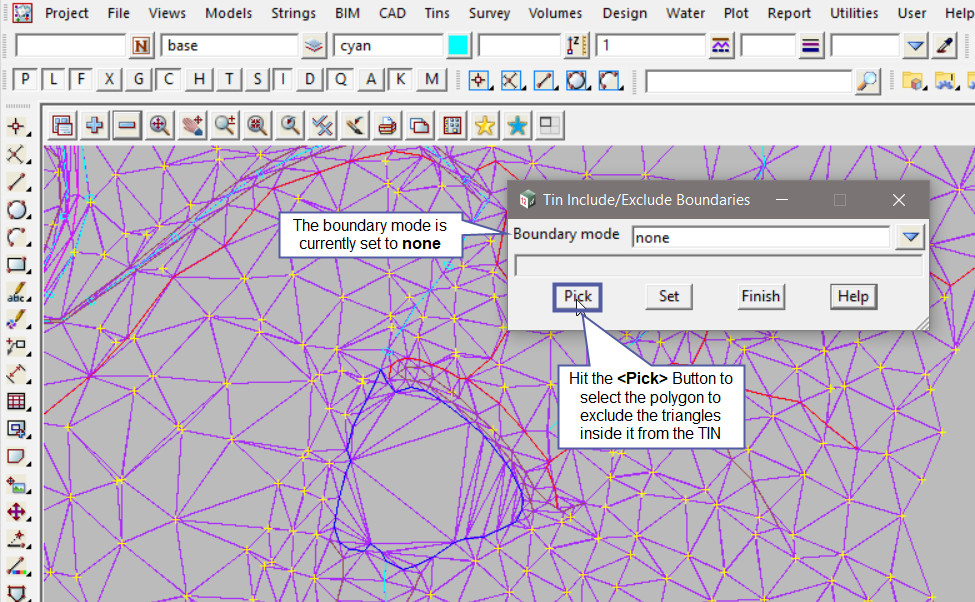
Task: Click the red N name icon
Action: coord(141,46)
